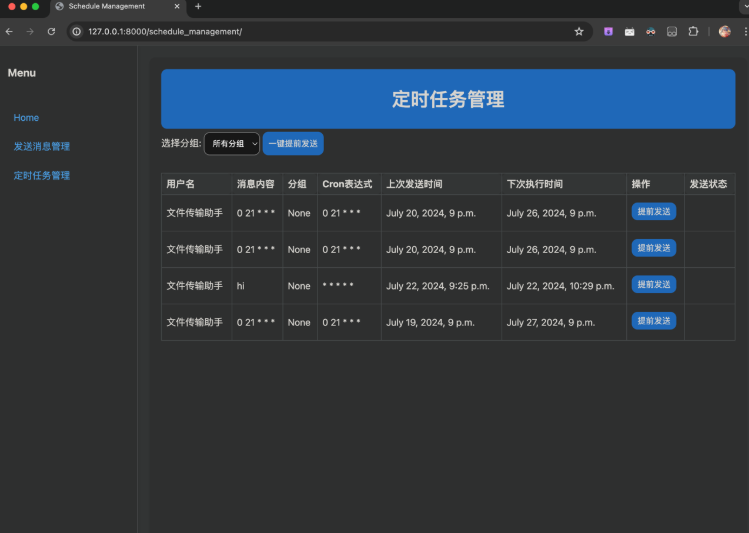Go to Home in the sidebar menu
This screenshot has width=749, height=533.
pos(26,118)
